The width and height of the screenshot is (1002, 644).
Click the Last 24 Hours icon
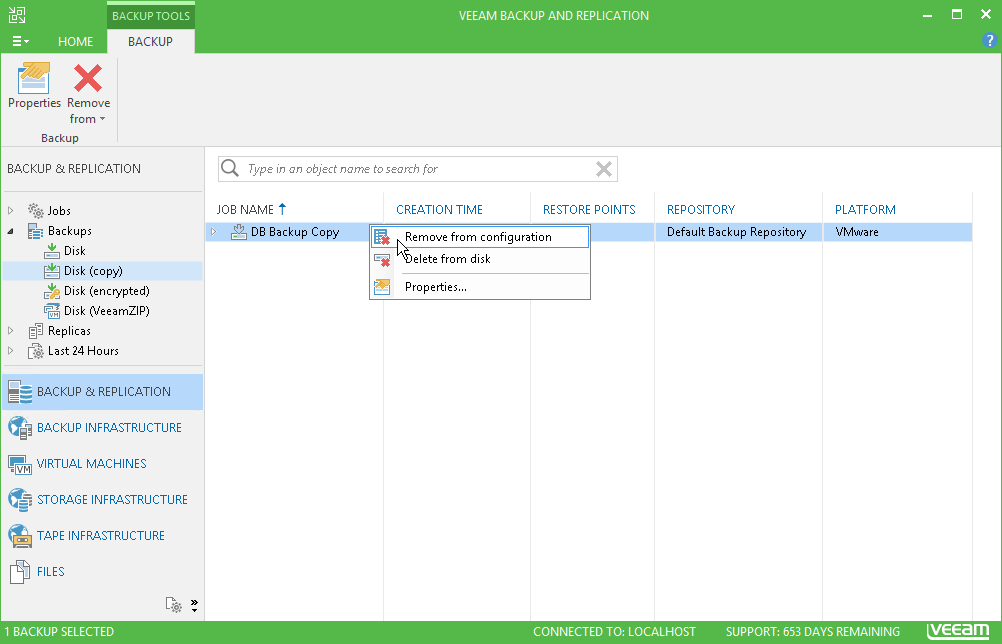point(36,351)
